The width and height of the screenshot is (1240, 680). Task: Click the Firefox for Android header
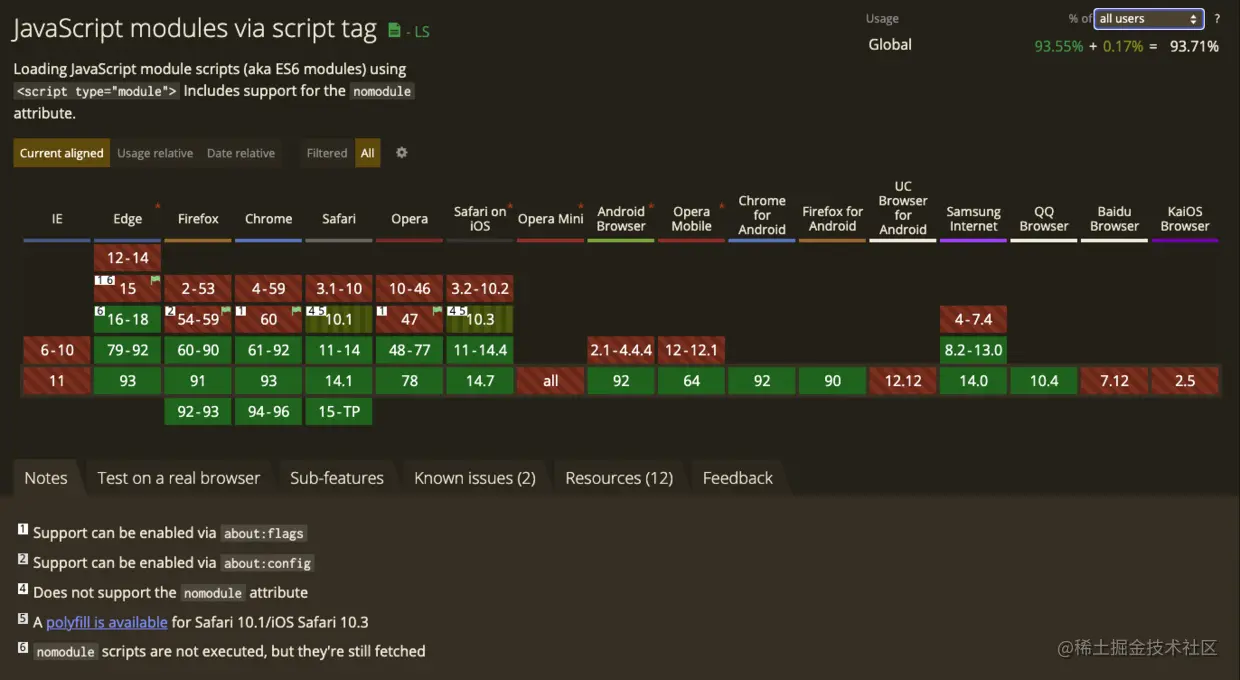[x=832, y=219]
